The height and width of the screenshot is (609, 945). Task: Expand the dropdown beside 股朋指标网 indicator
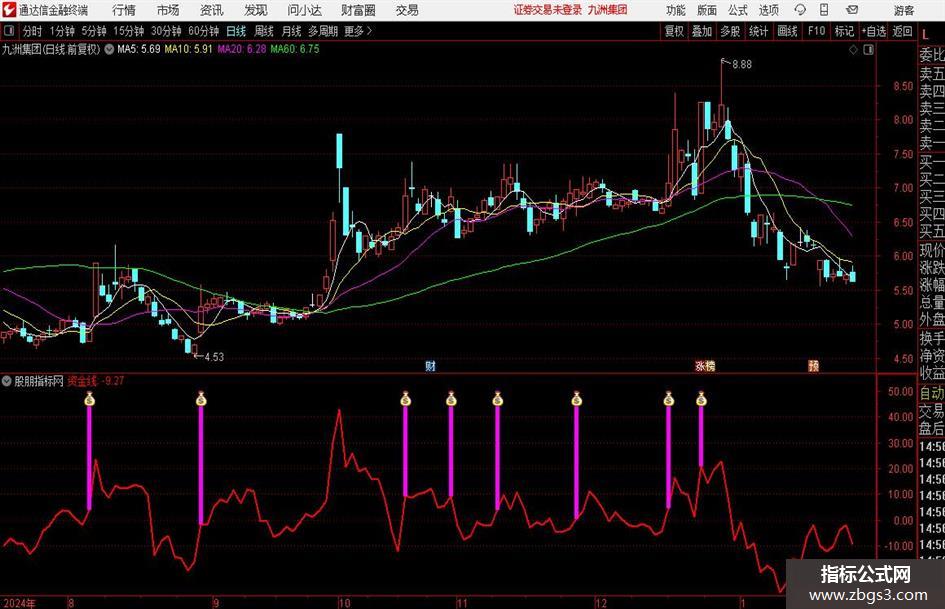[7, 381]
